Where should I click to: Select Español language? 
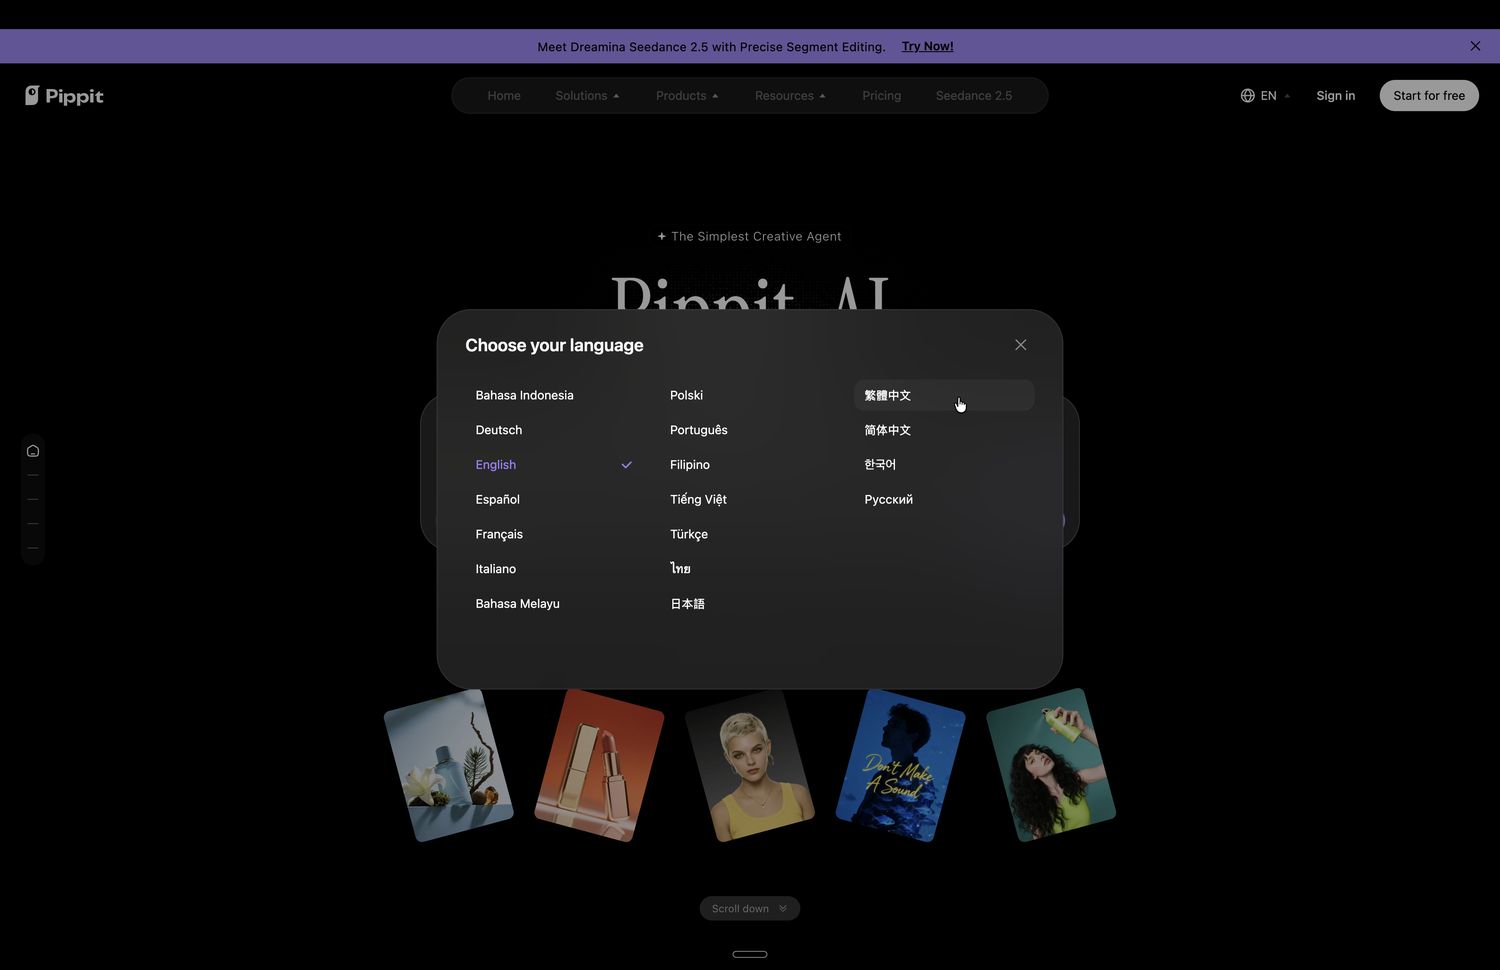[553, 499]
